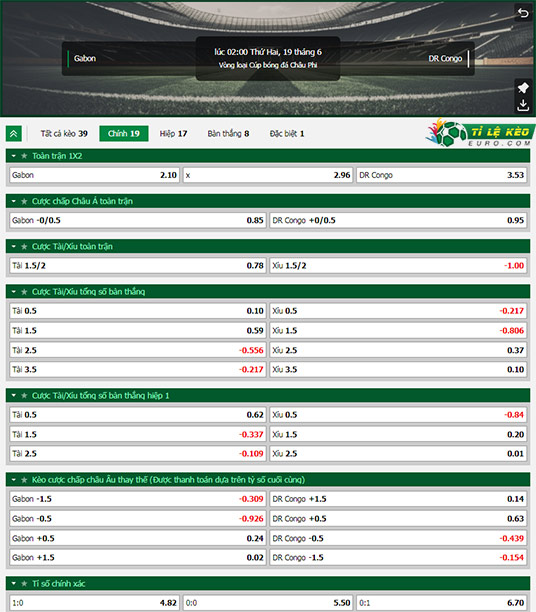Select DR Congo -0.5 at -0.439
The width and height of the screenshot is (536, 612).
pos(398,538)
